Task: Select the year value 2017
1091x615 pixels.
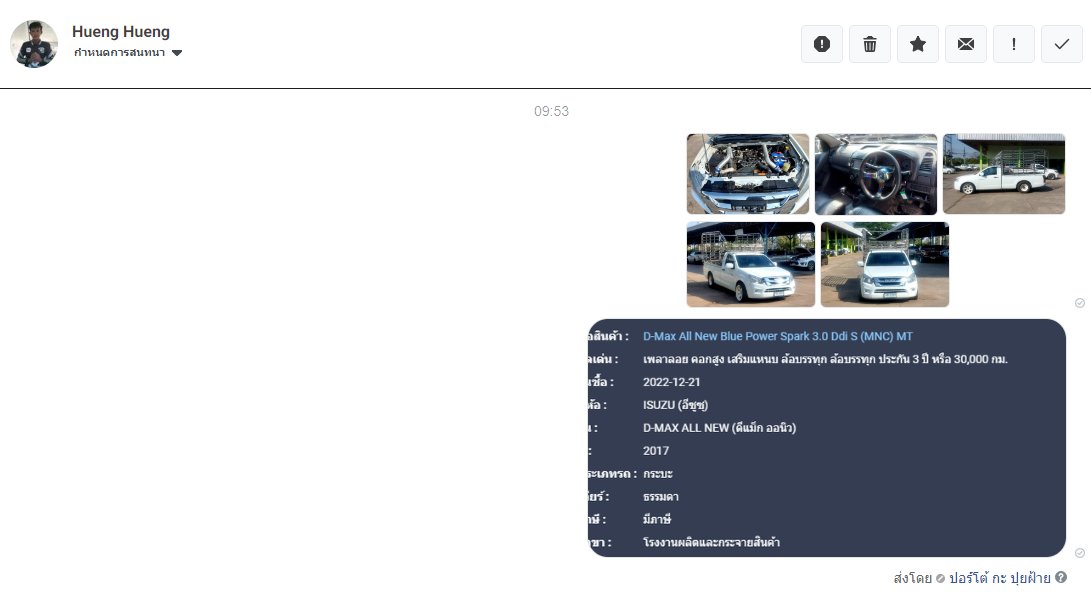Action: 656,451
